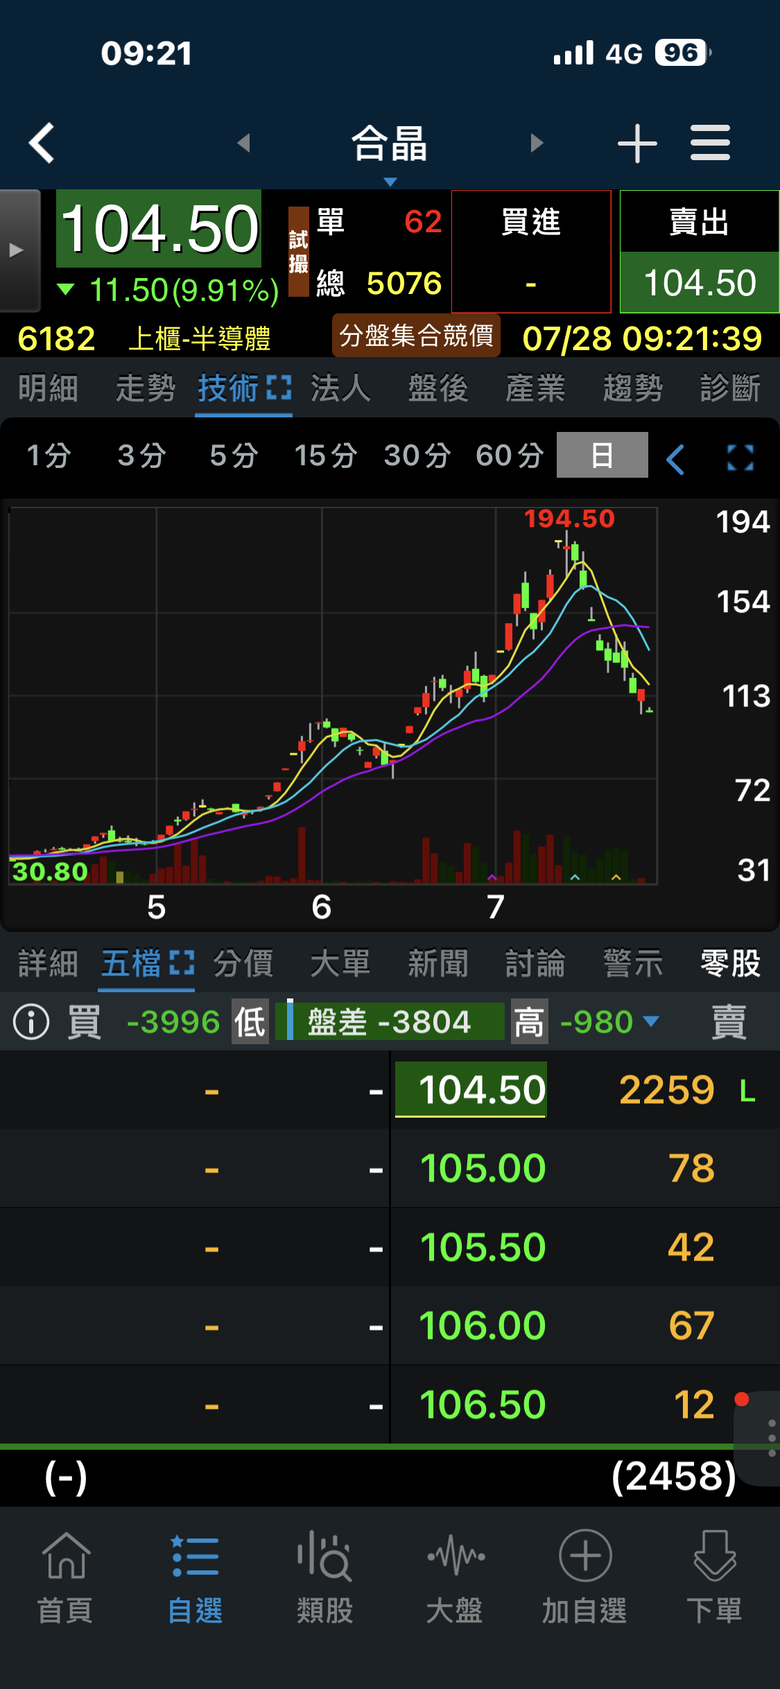Tap the 買進 button
Viewport: 780px width, 1689px height.
(x=531, y=252)
